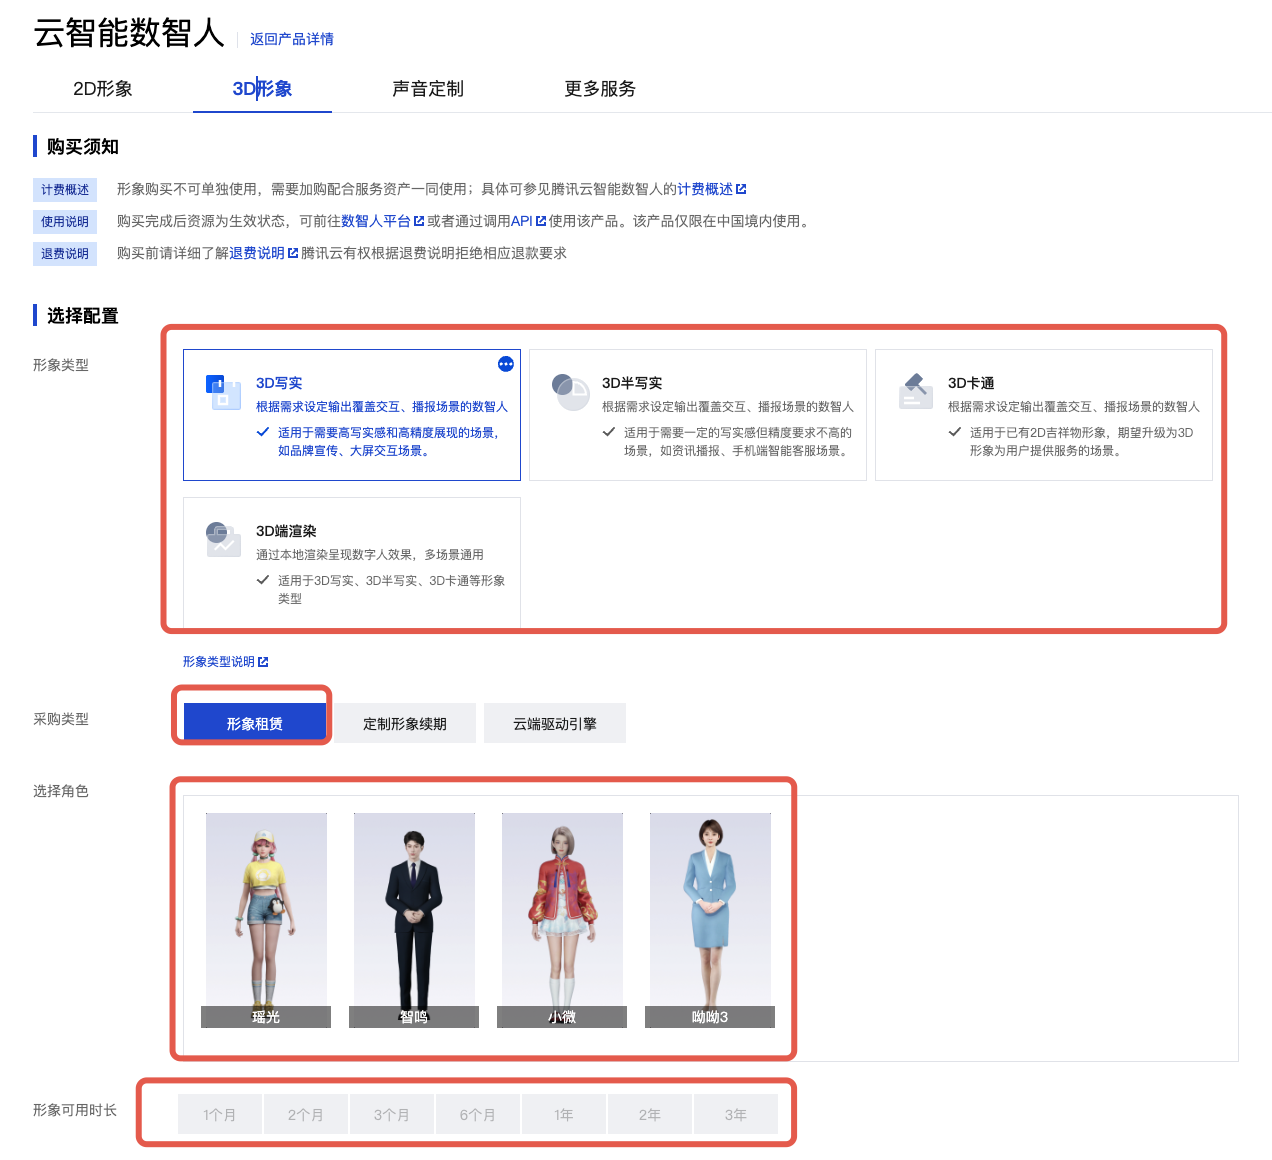Image resolution: width=1272 pixels, height=1160 pixels.
Task: Click the 云智能数智人 page title
Action: point(129,33)
